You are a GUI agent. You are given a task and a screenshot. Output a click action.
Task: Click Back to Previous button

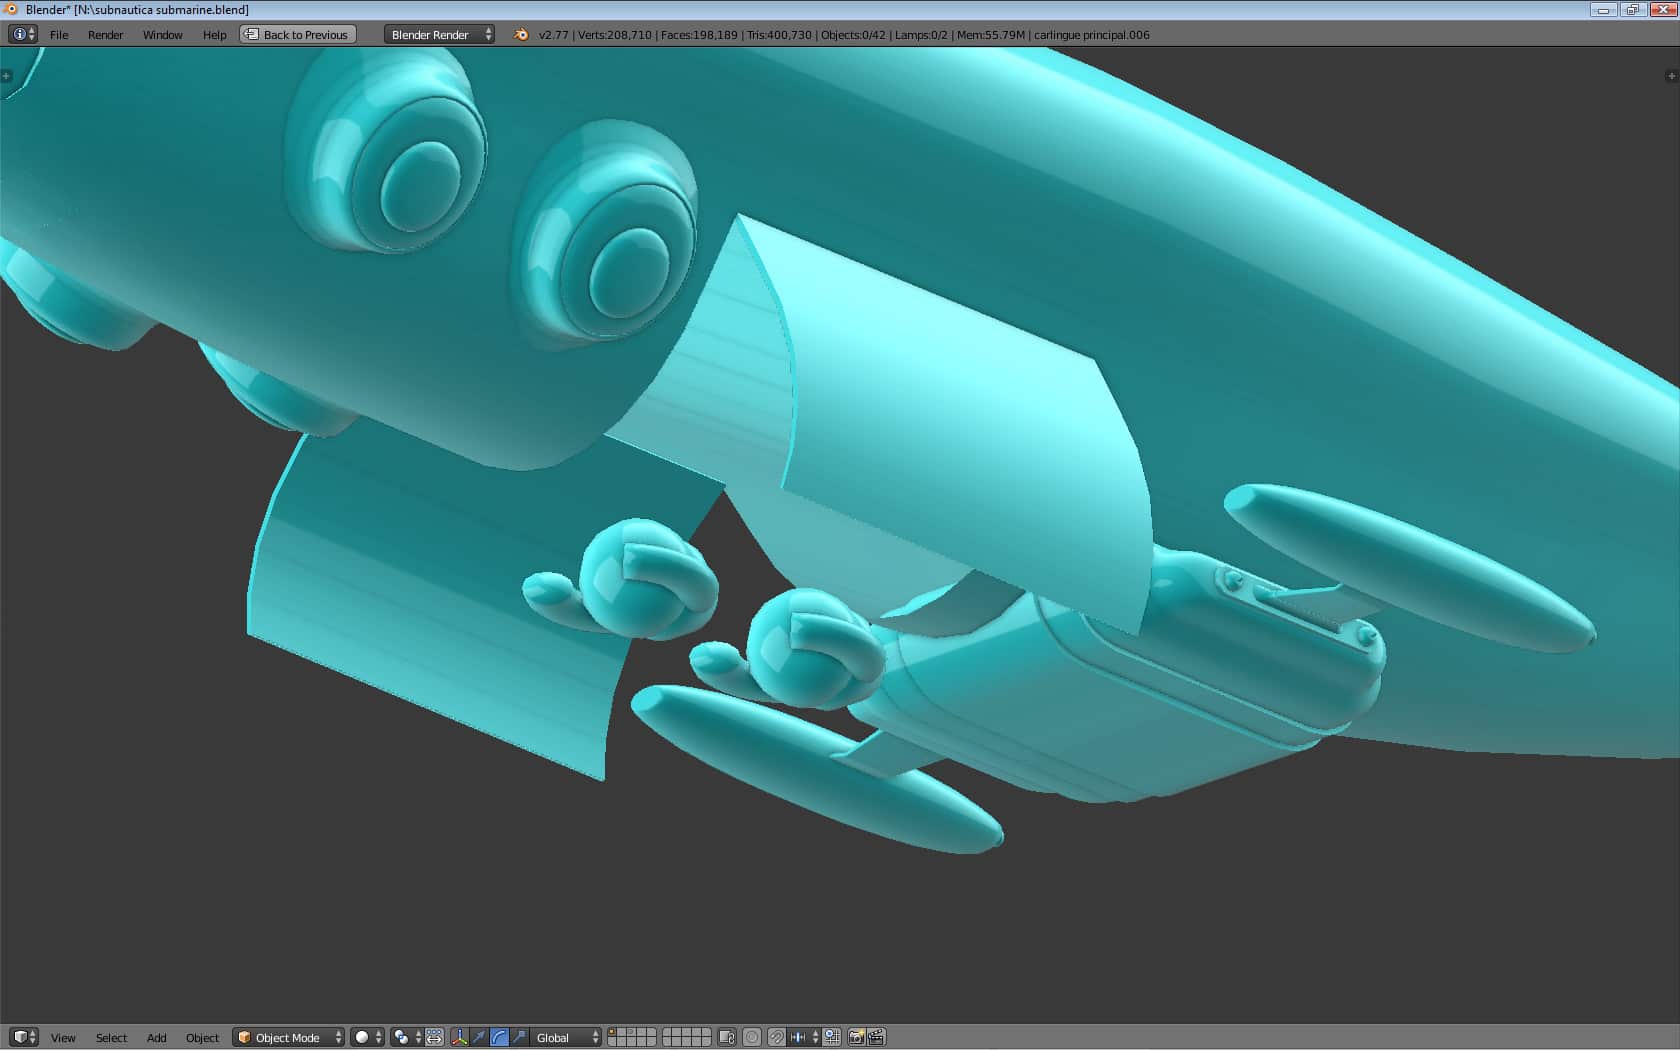tap(298, 34)
